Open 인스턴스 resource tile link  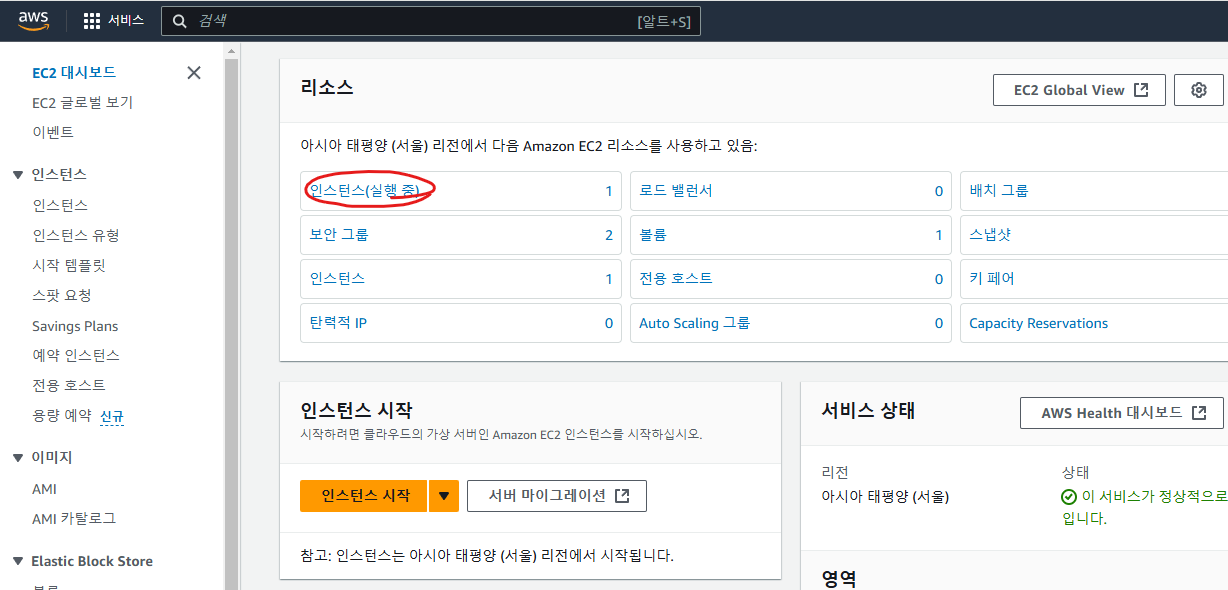click(x=337, y=279)
